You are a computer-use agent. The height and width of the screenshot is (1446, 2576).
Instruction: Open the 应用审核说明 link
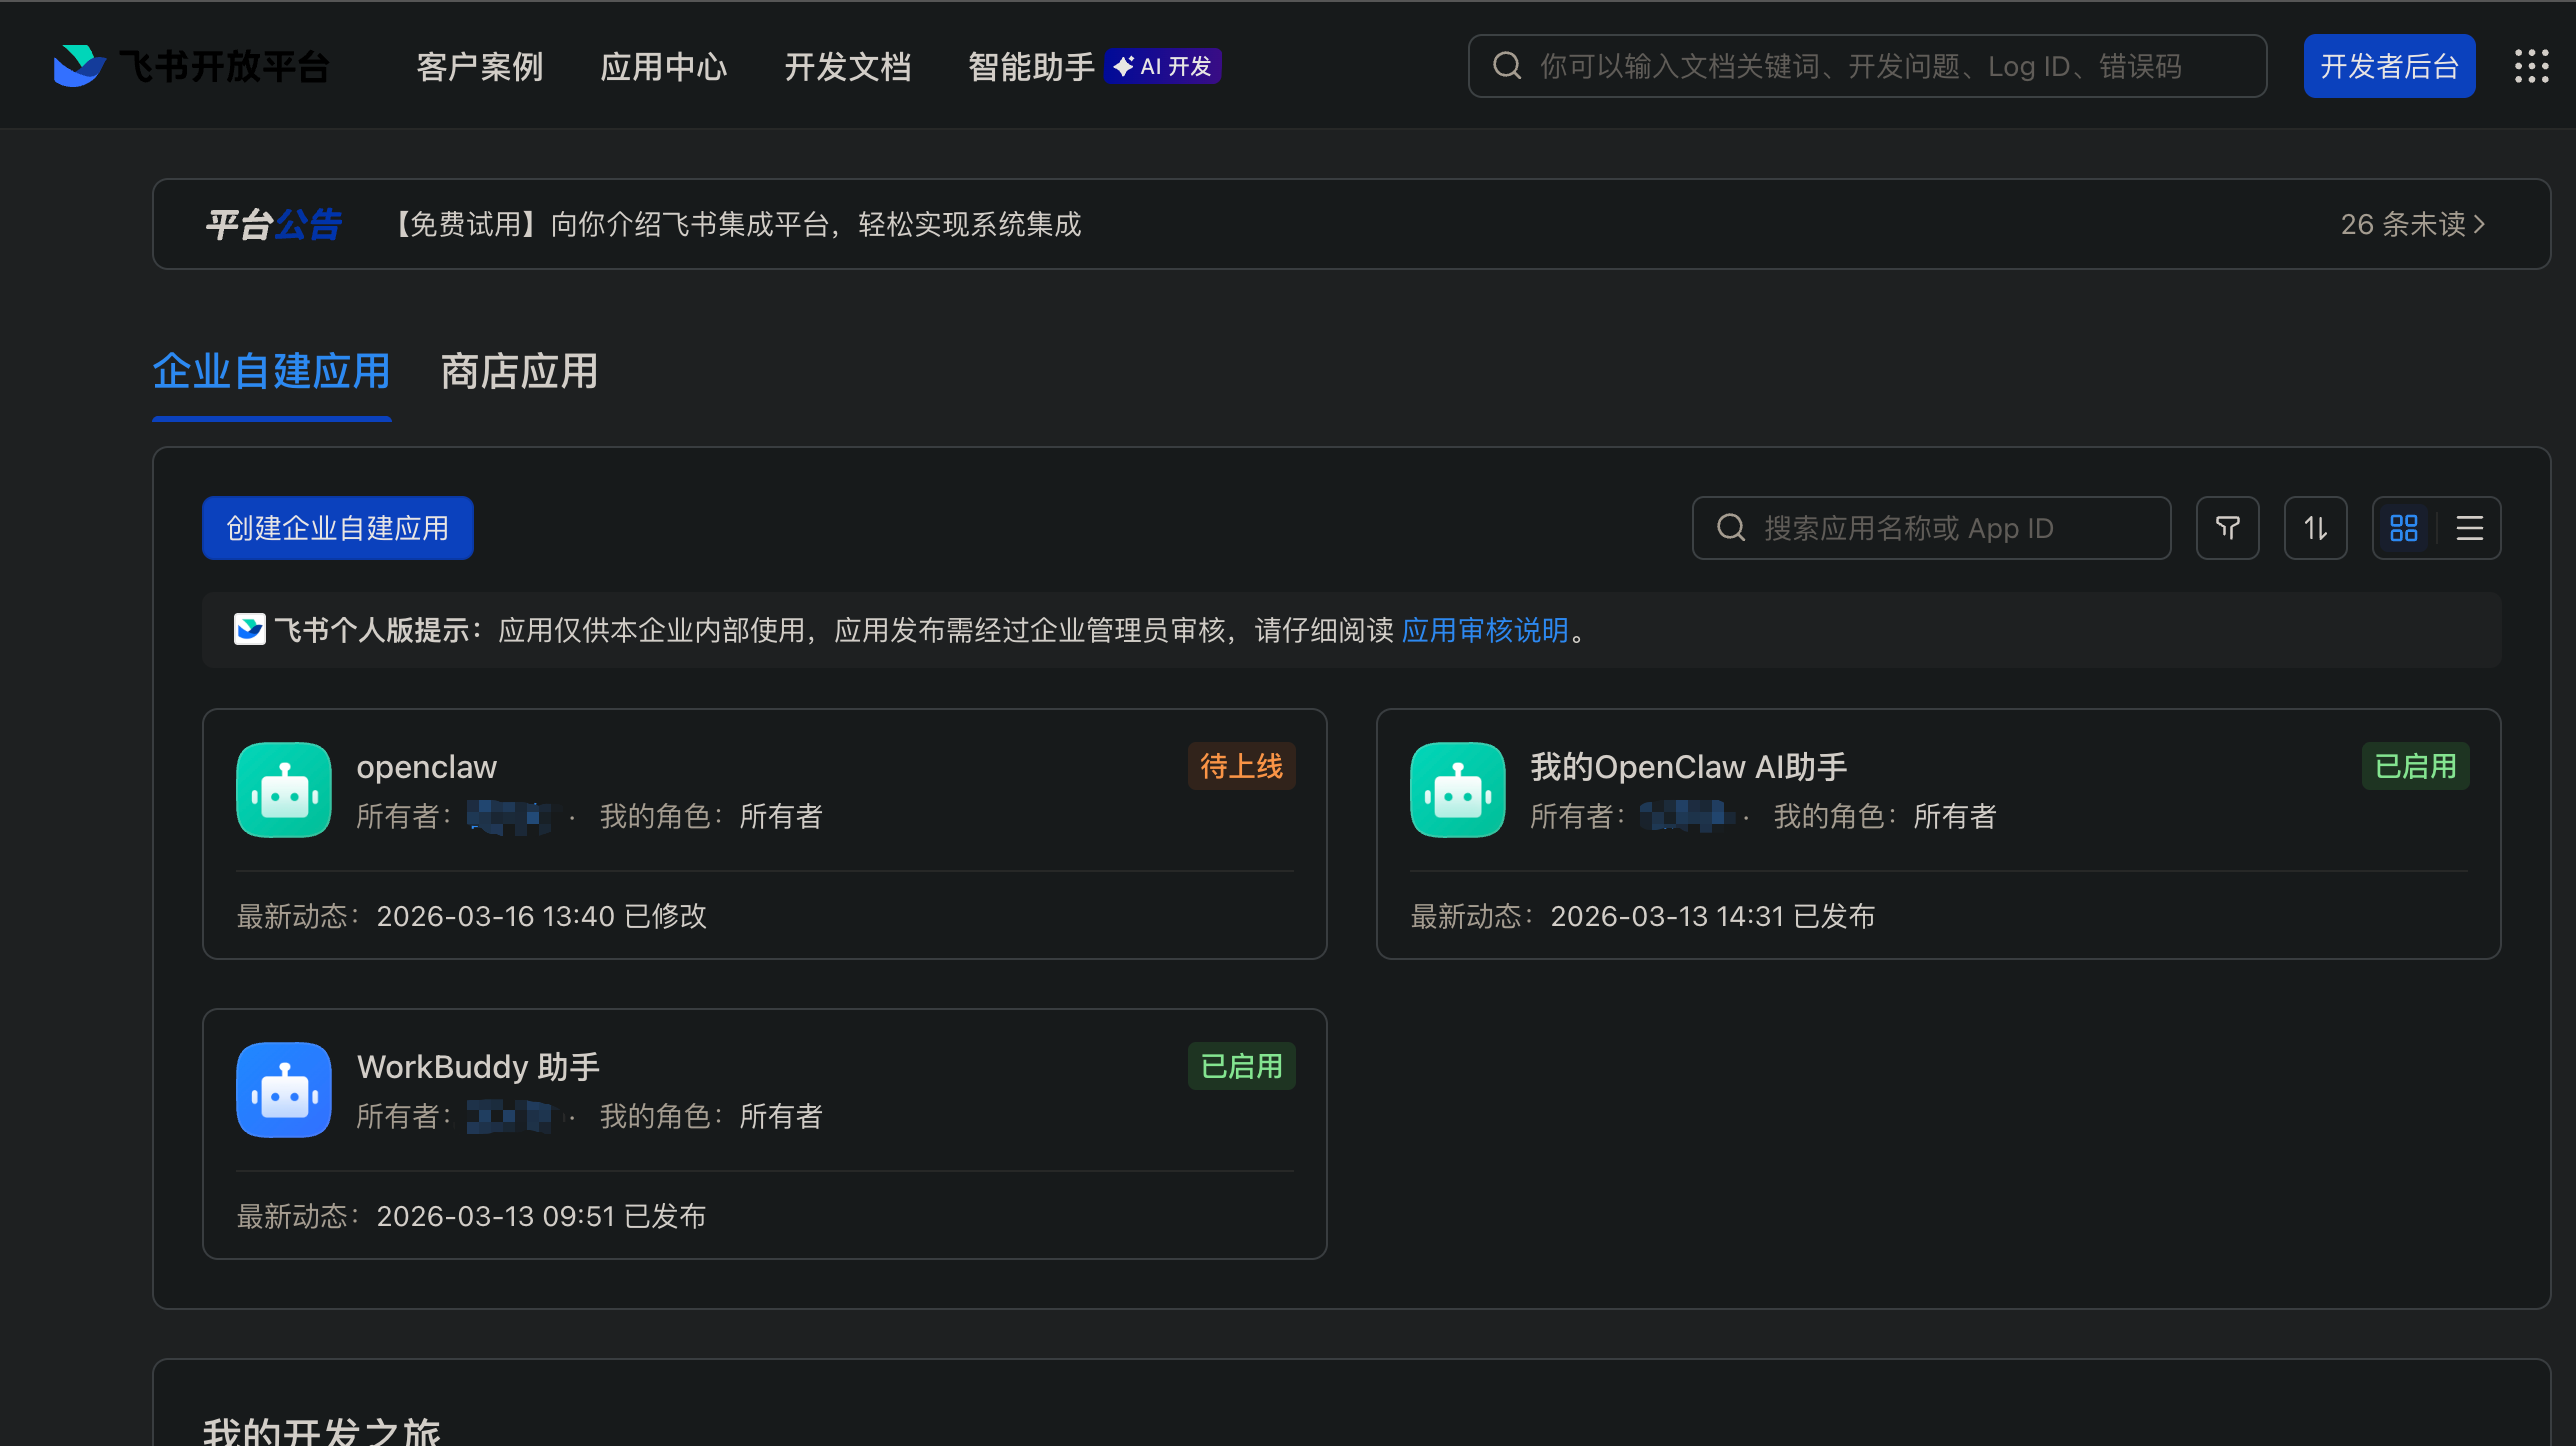(x=1485, y=630)
